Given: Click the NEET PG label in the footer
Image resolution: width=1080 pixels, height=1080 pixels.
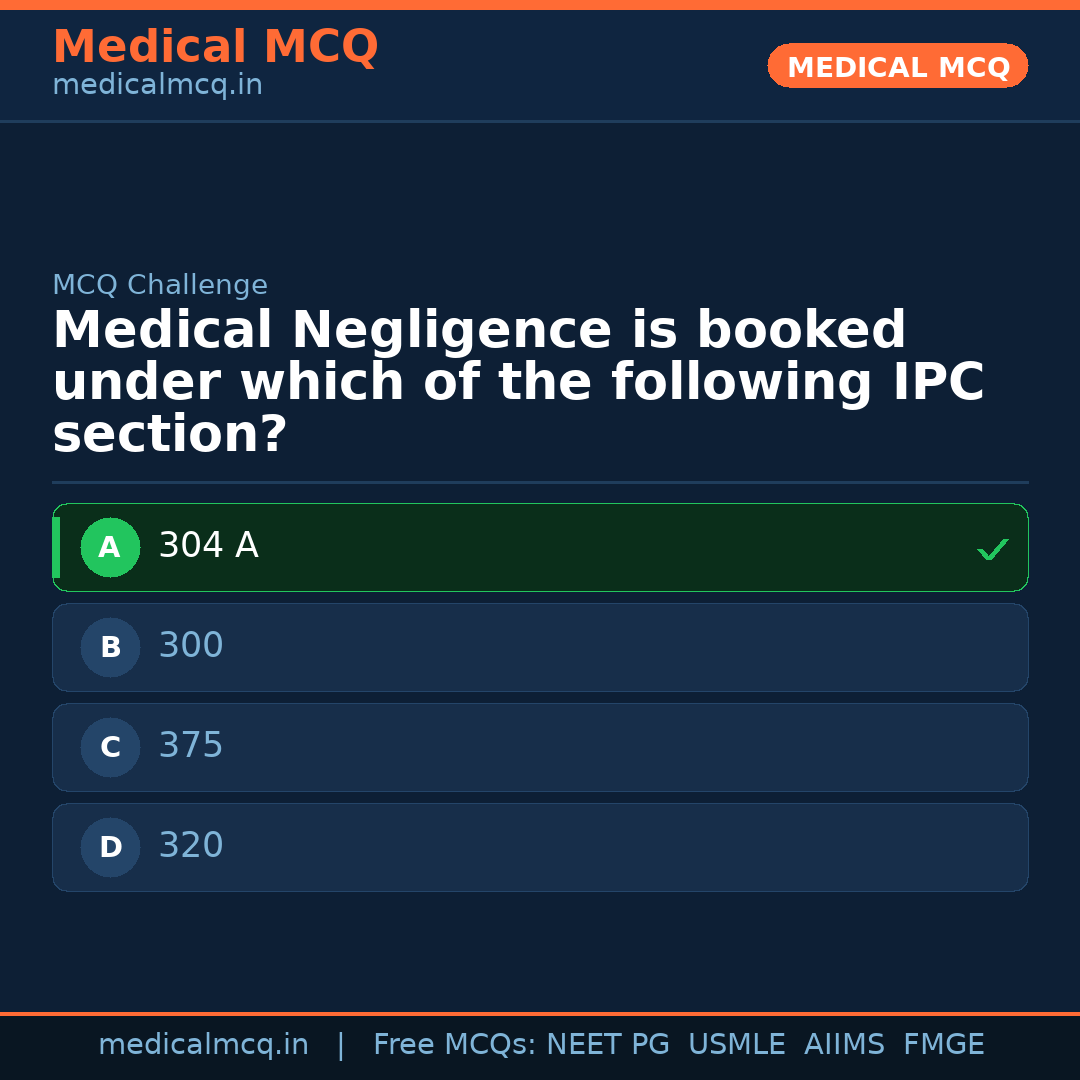Looking at the screenshot, I should [607, 1043].
